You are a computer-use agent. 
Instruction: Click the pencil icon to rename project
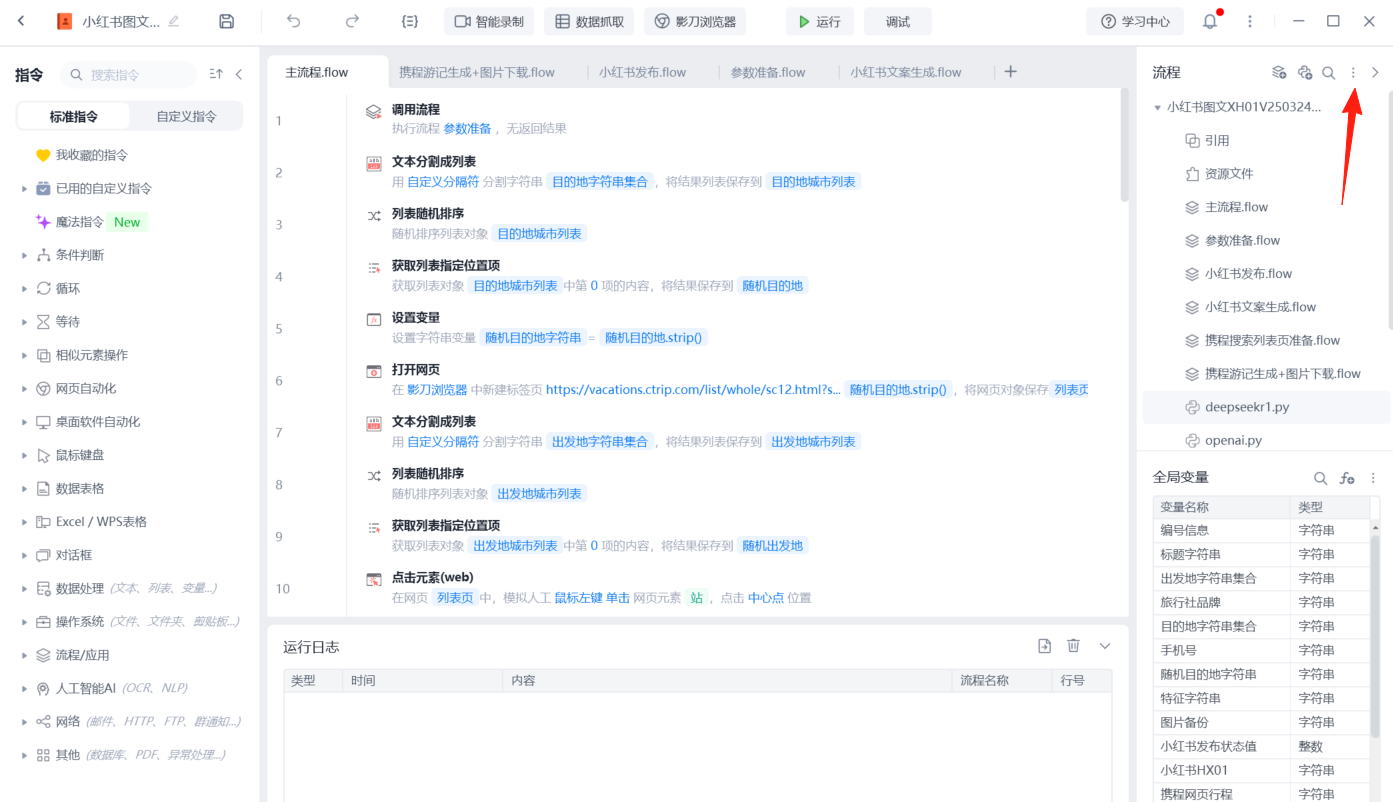(174, 21)
